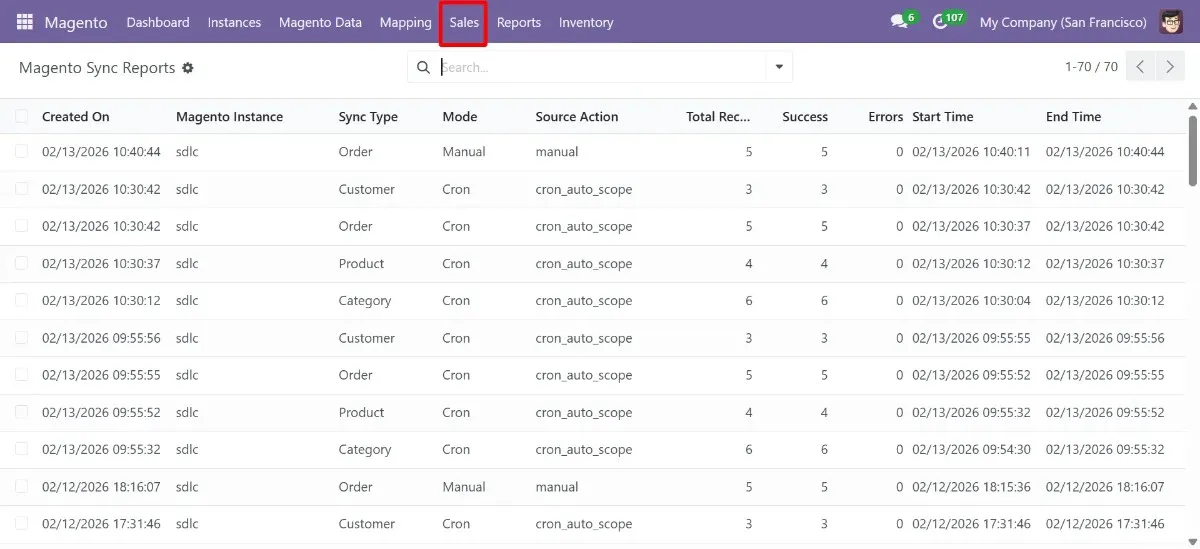Open activities clock icon with badge 107
The height and width of the screenshot is (549, 1200).
(x=948, y=21)
